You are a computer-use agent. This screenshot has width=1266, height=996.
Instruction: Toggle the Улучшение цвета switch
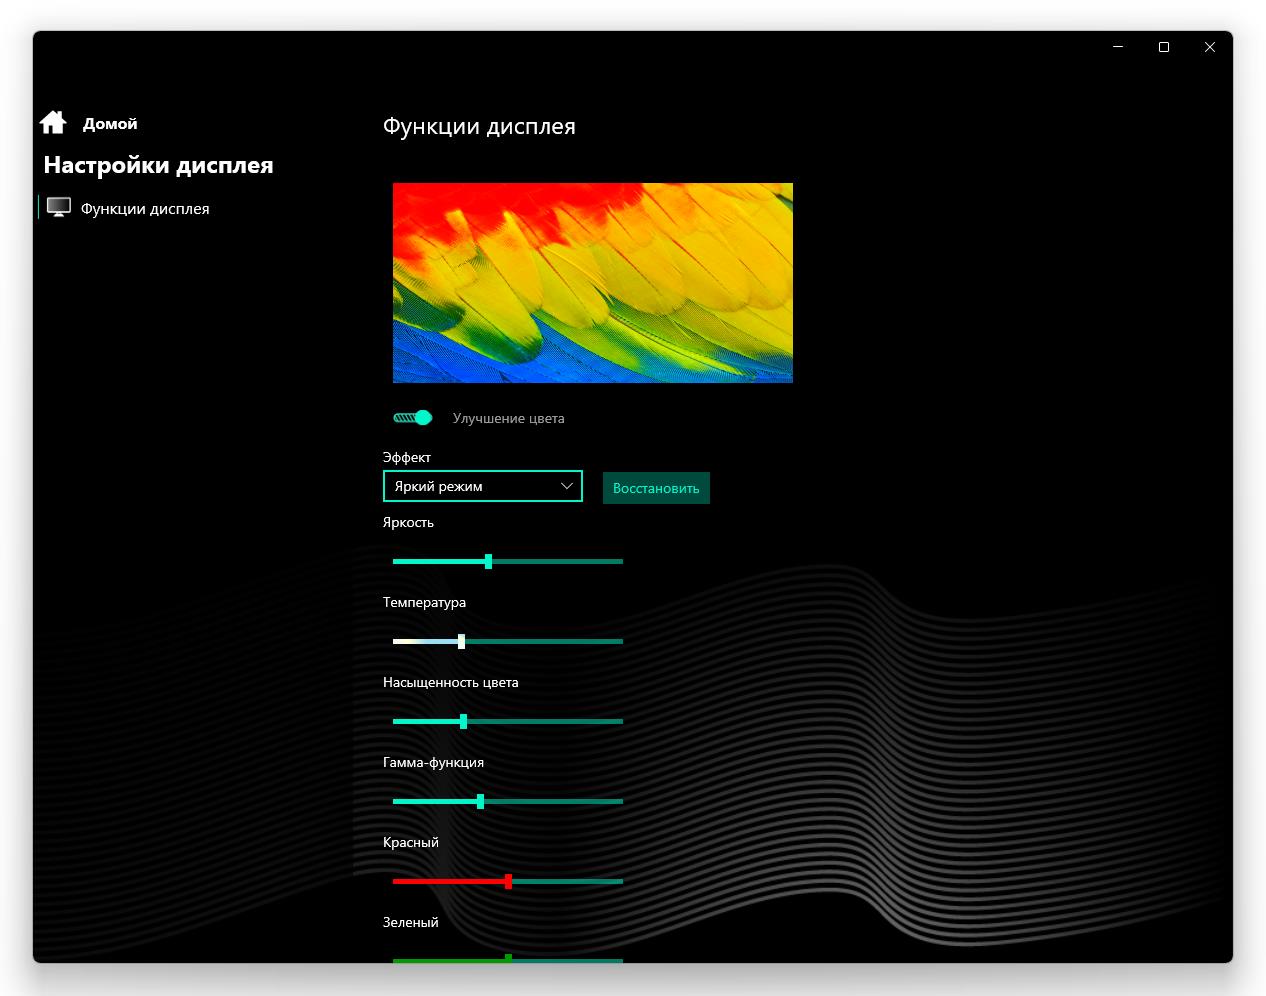coord(412,418)
